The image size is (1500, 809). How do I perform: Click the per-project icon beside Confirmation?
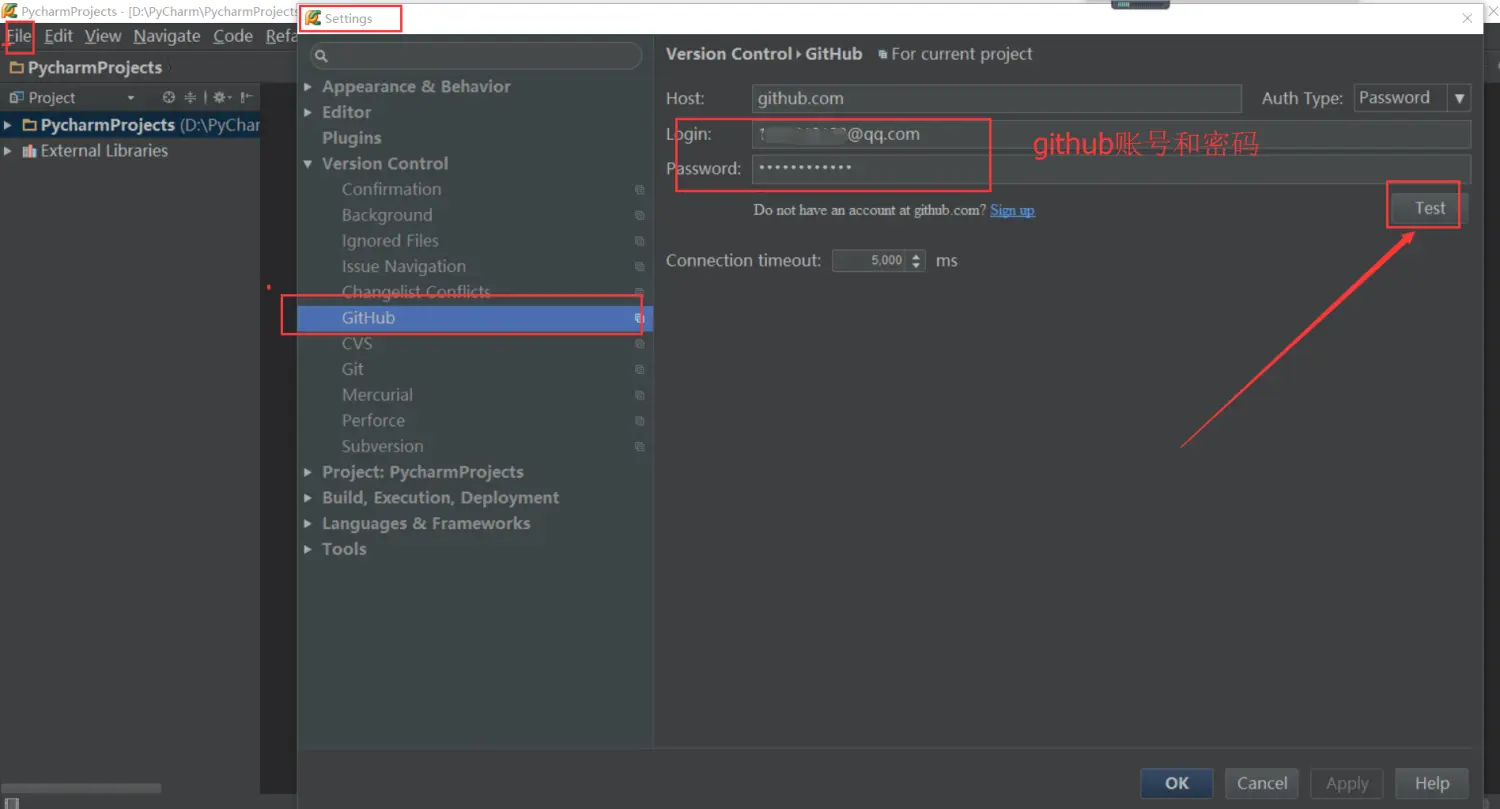coord(640,190)
